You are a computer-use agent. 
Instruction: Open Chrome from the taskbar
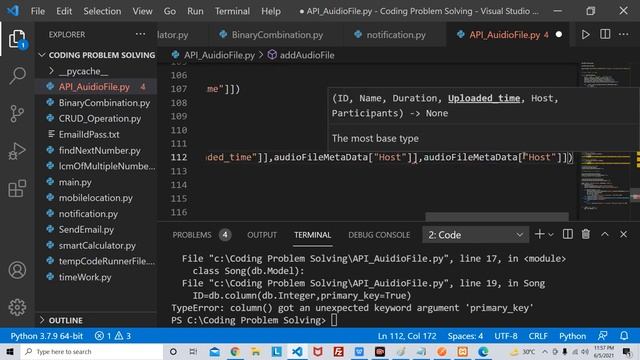click(x=235, y=351)
